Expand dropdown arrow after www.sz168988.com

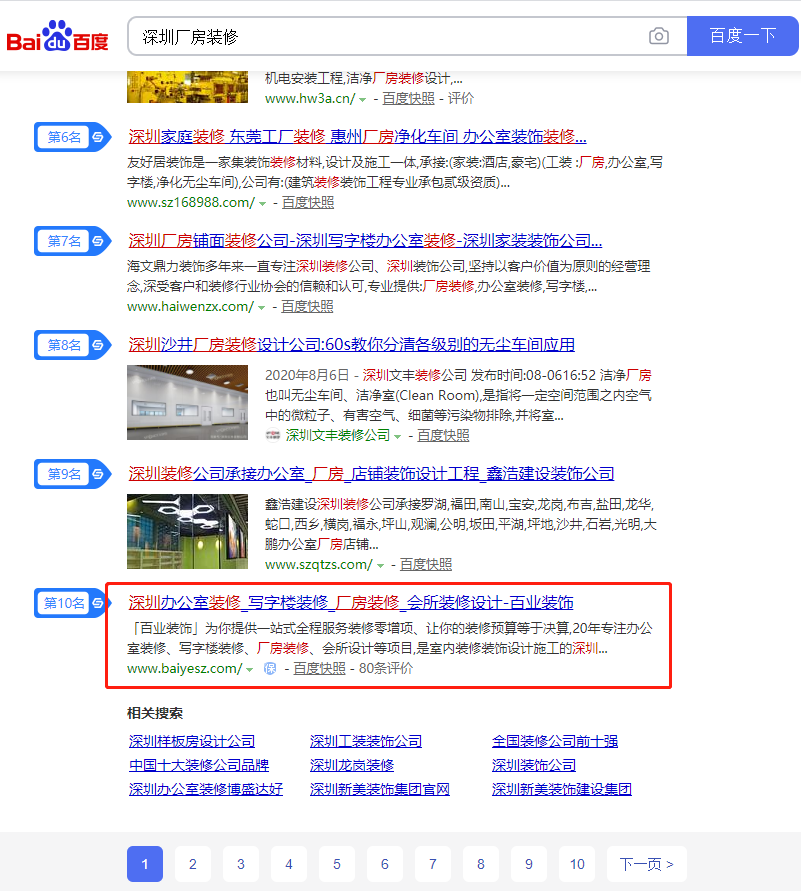click(262, 203)
